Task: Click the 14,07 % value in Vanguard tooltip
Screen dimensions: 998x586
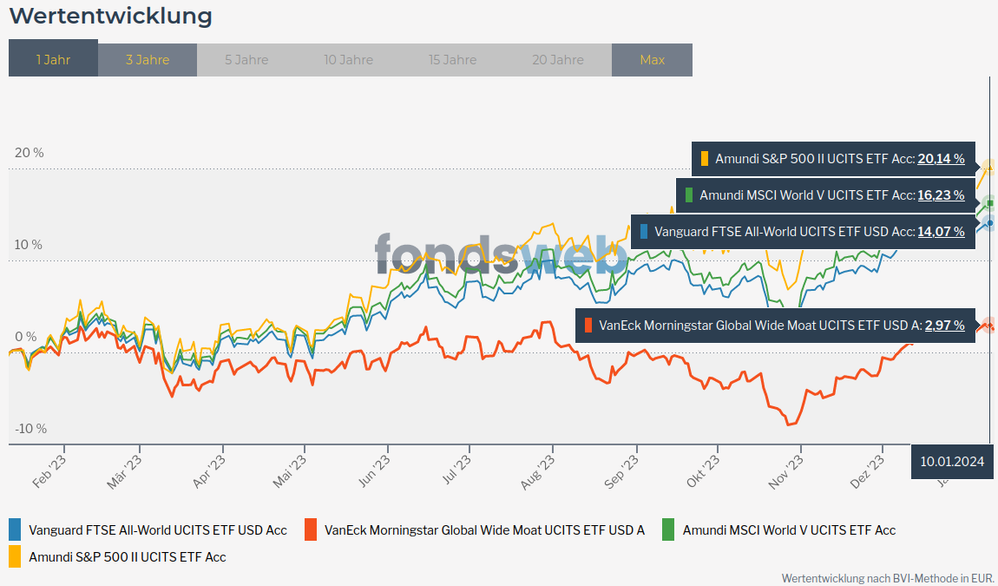Action: (941, 231)
